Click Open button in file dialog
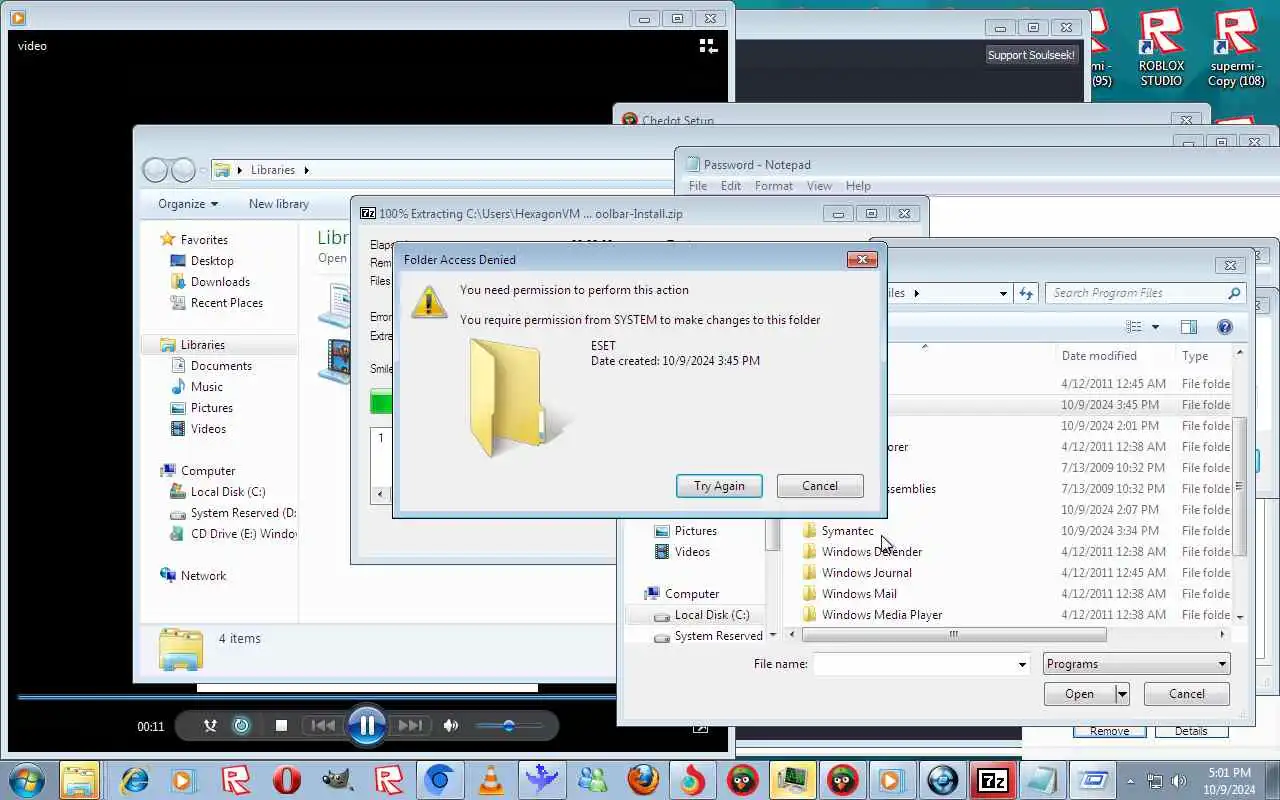The height and width of the screenshot is (800, 1280). pyautogui.click(x=1079, y=694)
